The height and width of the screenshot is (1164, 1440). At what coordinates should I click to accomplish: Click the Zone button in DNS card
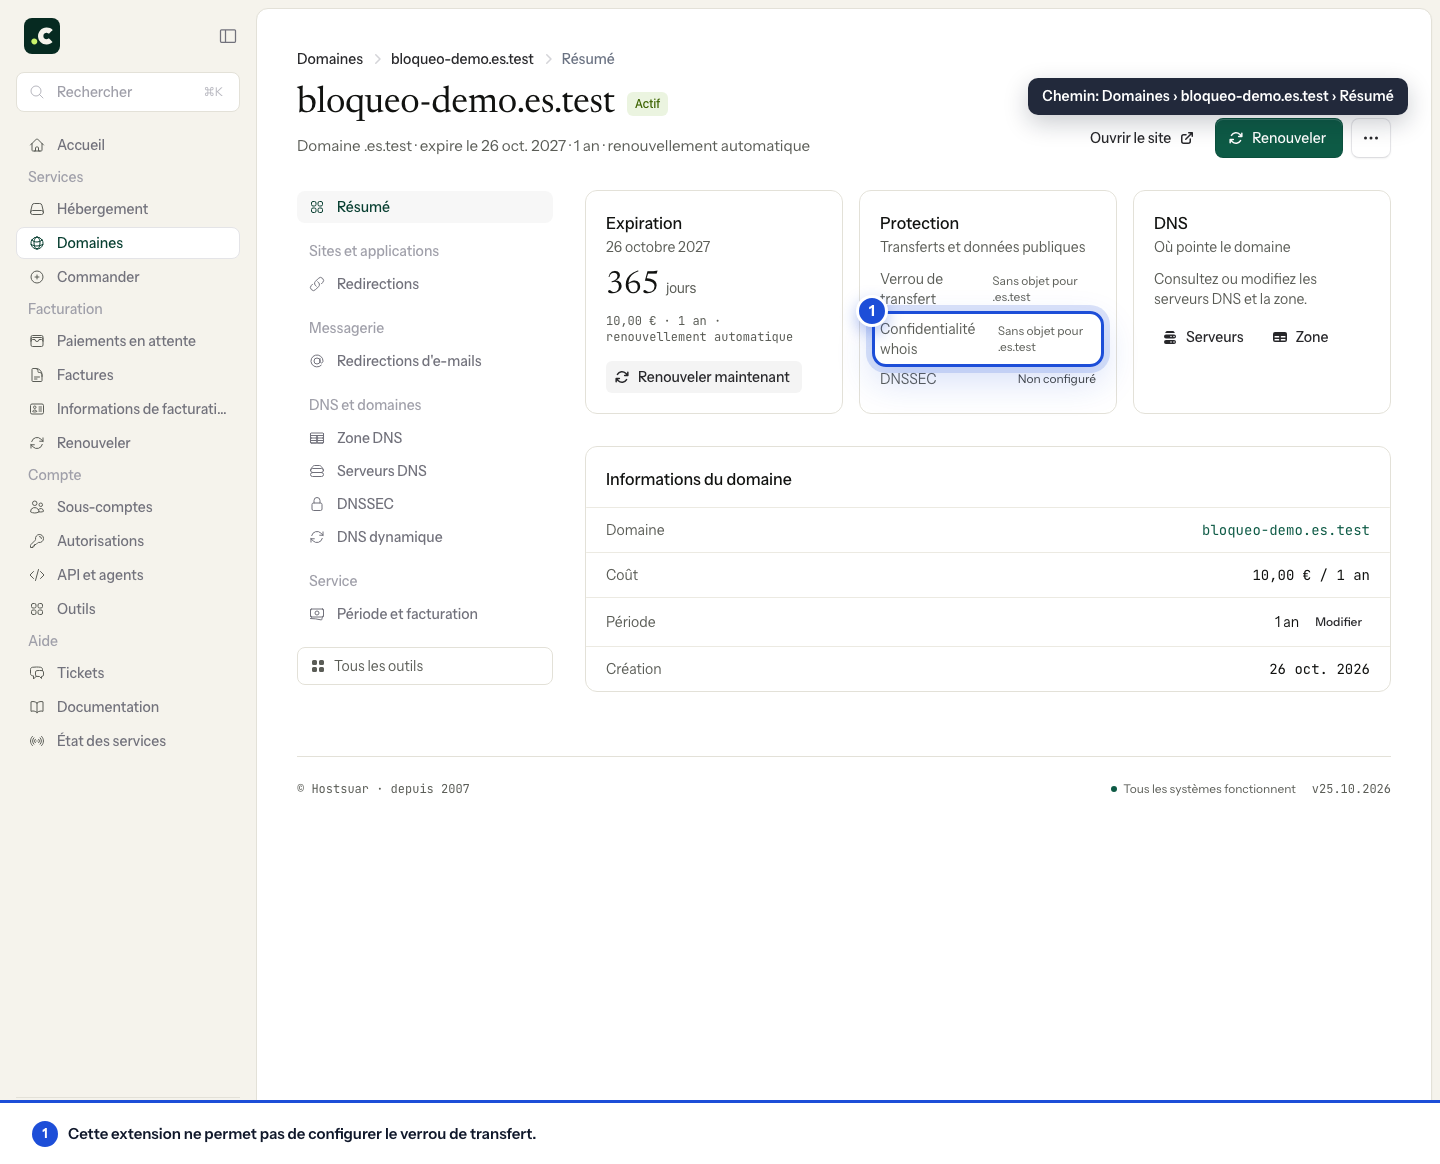(x=1301, y=337)
